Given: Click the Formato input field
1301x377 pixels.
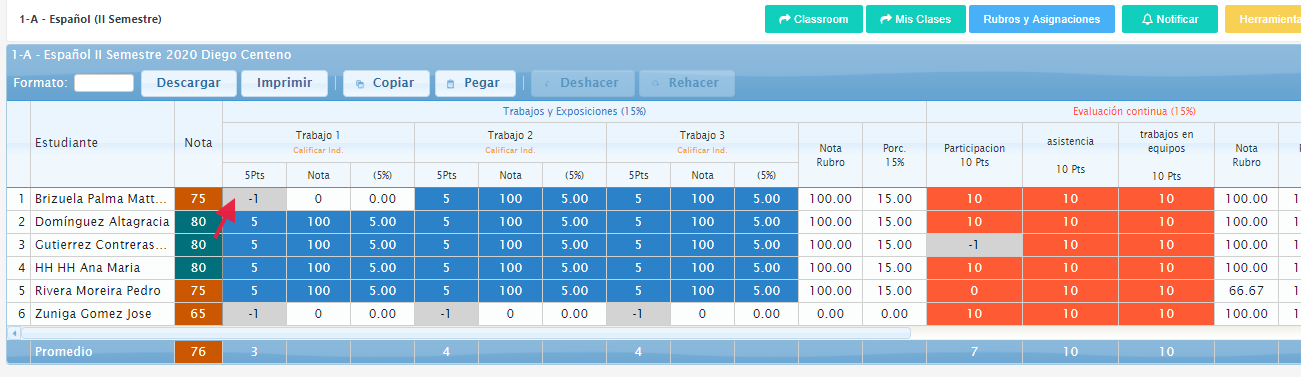Looking at the screenshot, I should [x=104, y=83].
